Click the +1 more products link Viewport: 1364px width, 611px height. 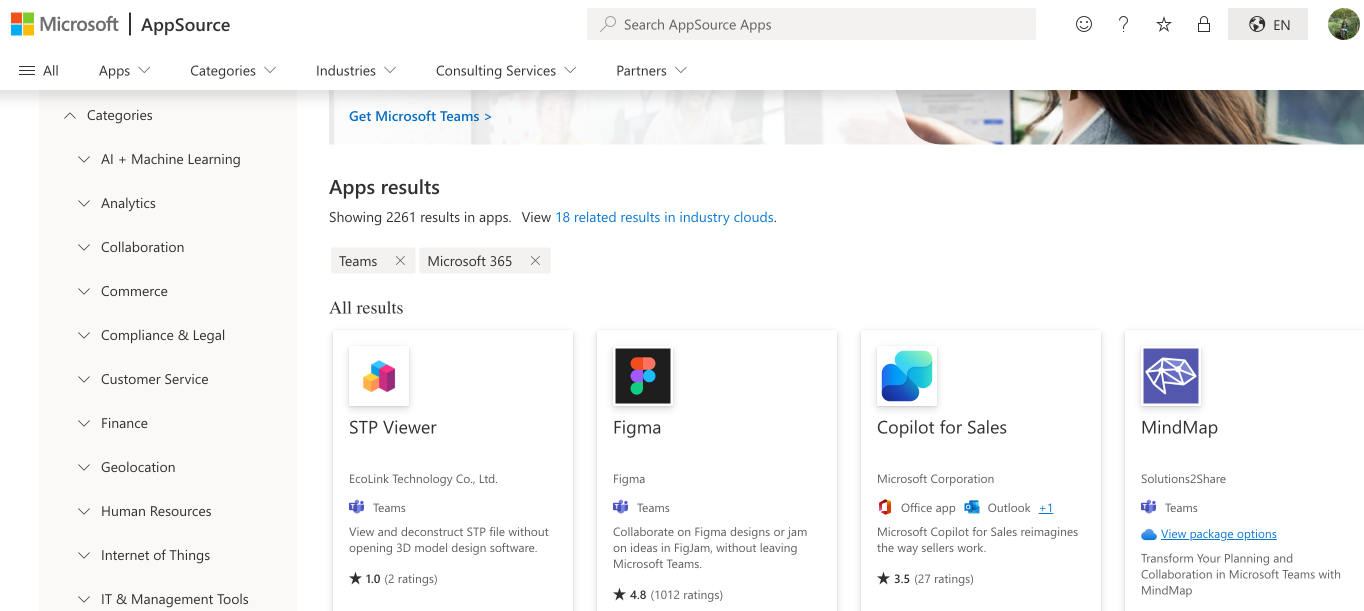(x=1046, y=508)
